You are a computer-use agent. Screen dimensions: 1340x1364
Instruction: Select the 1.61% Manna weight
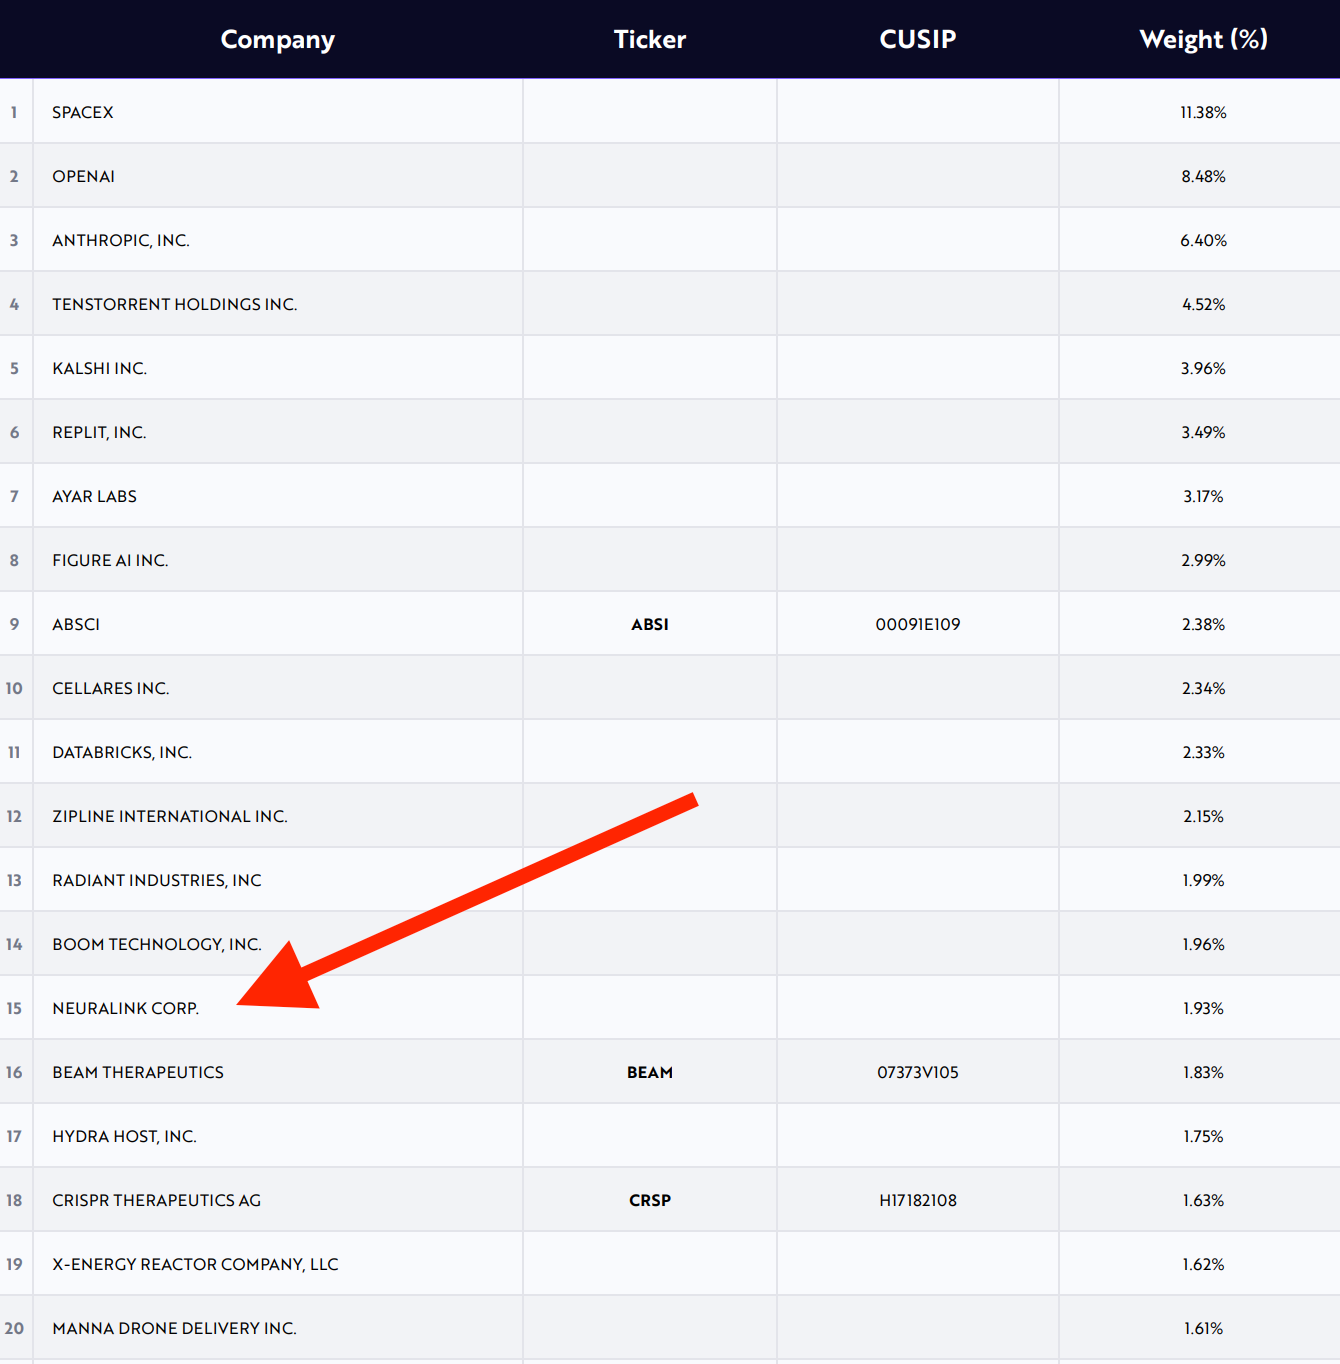click(1203, 1328)
